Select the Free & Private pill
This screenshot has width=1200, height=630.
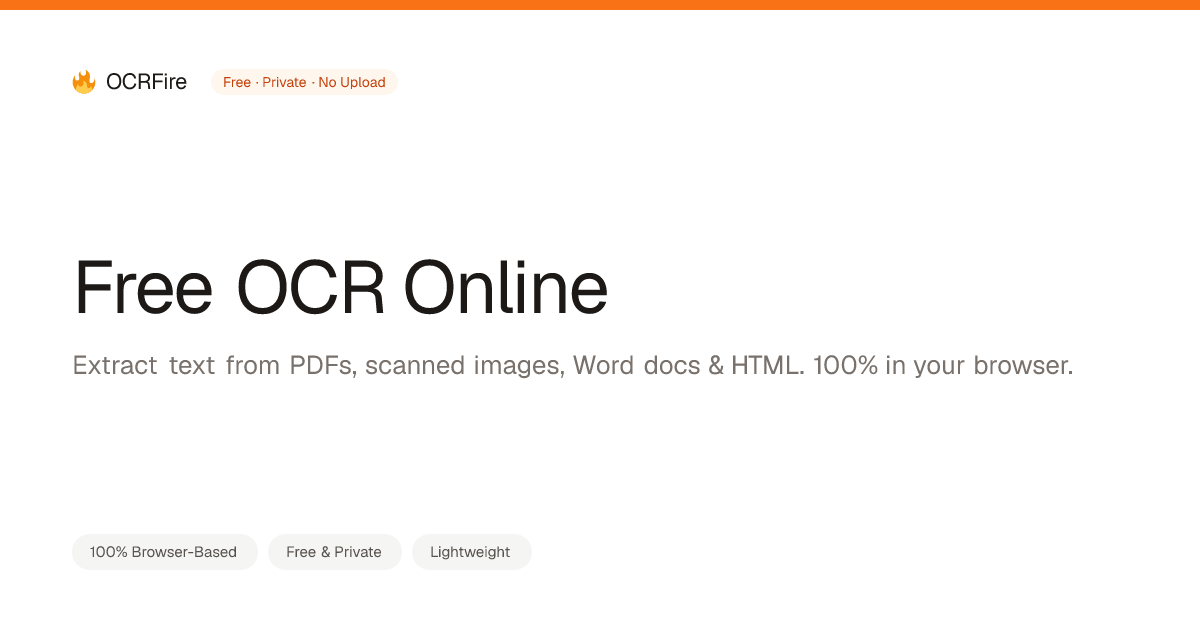334,552
